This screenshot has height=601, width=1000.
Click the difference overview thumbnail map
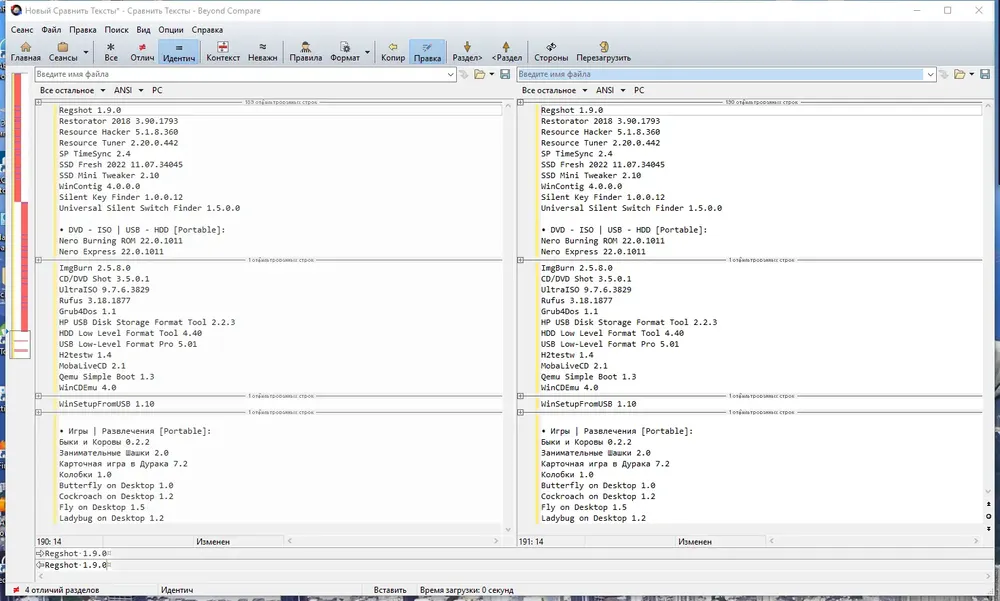(21, 215)
